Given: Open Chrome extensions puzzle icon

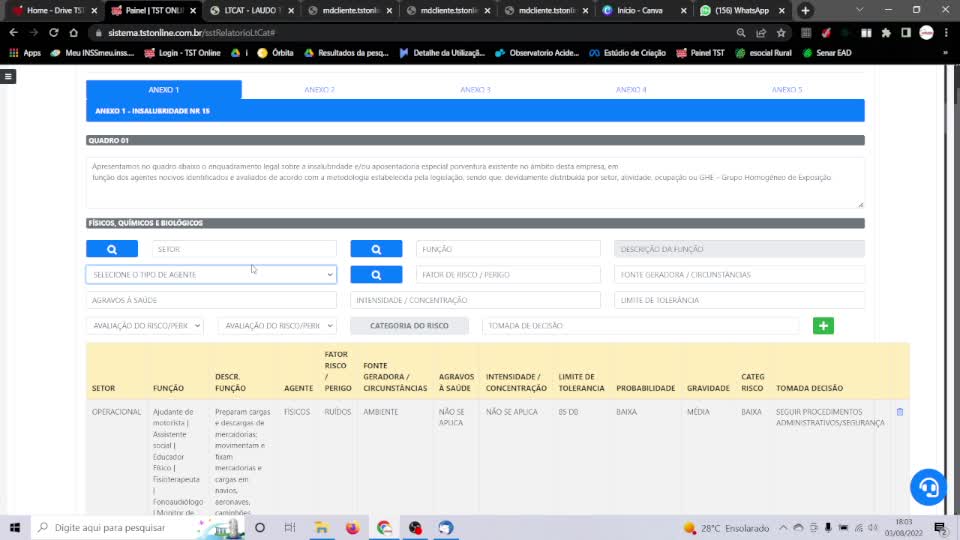Looking at the screenshot, I should [886, 33].
